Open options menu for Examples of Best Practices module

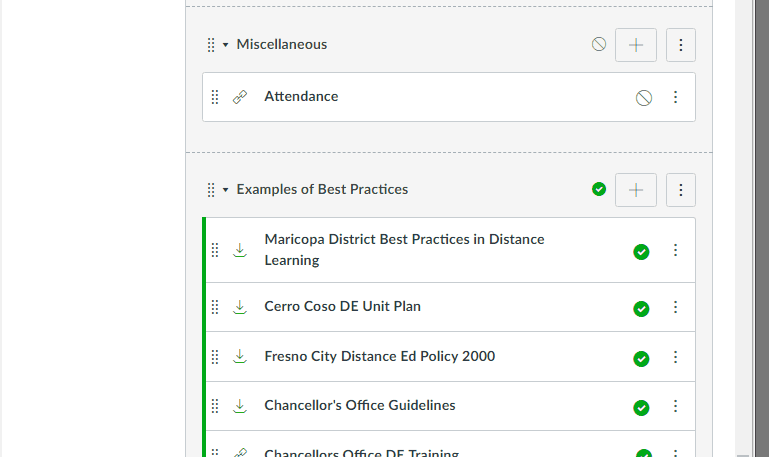coord(681,190)
